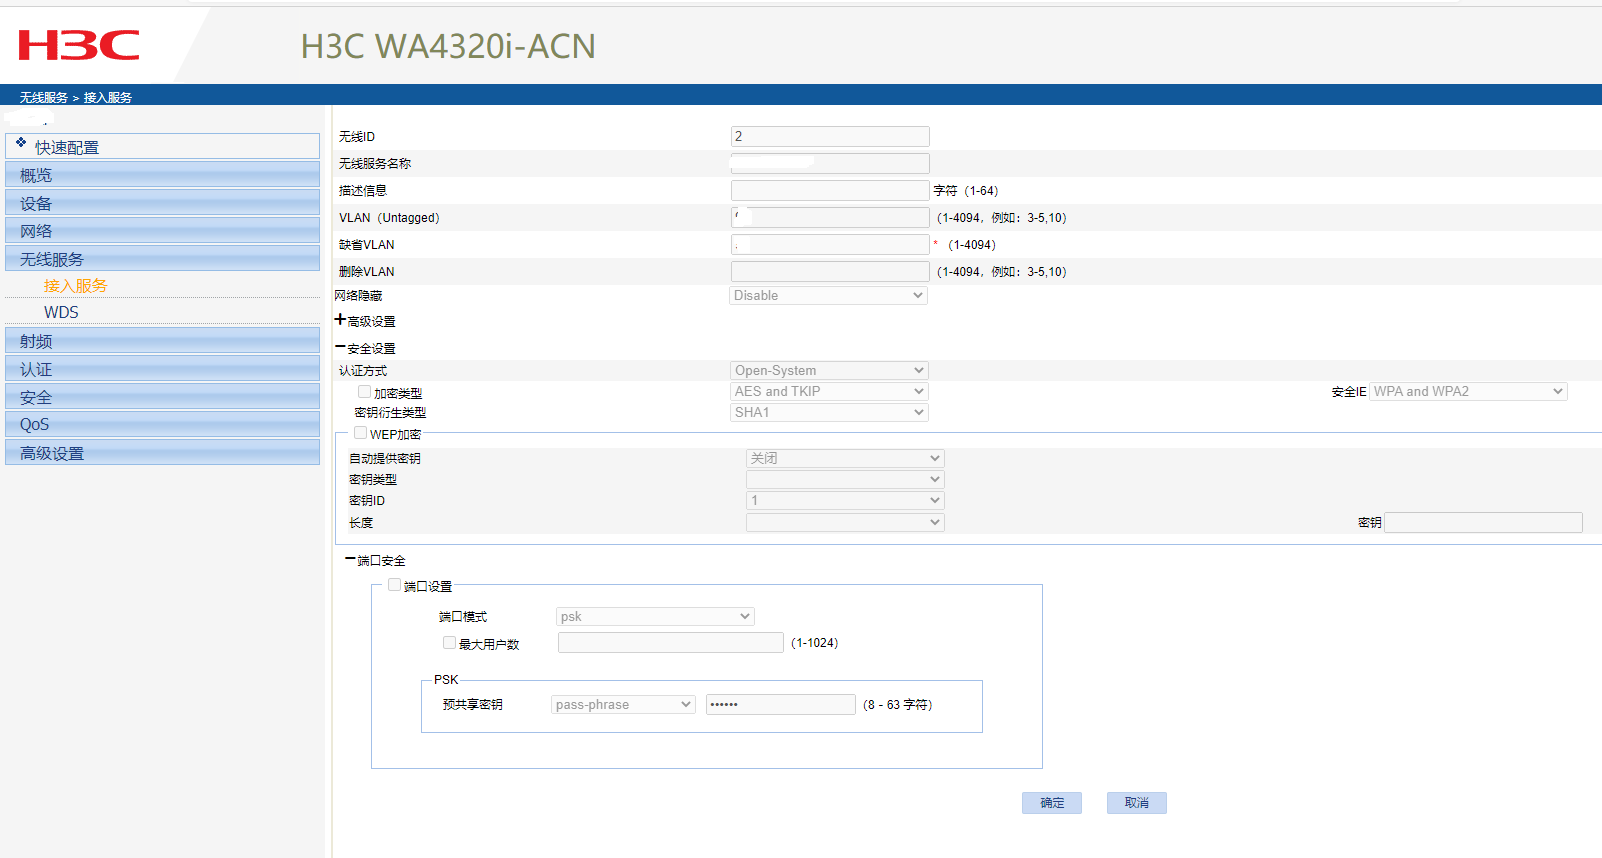
Task: Open the 密钥类型 dropdown
Action: coord(845,479)
